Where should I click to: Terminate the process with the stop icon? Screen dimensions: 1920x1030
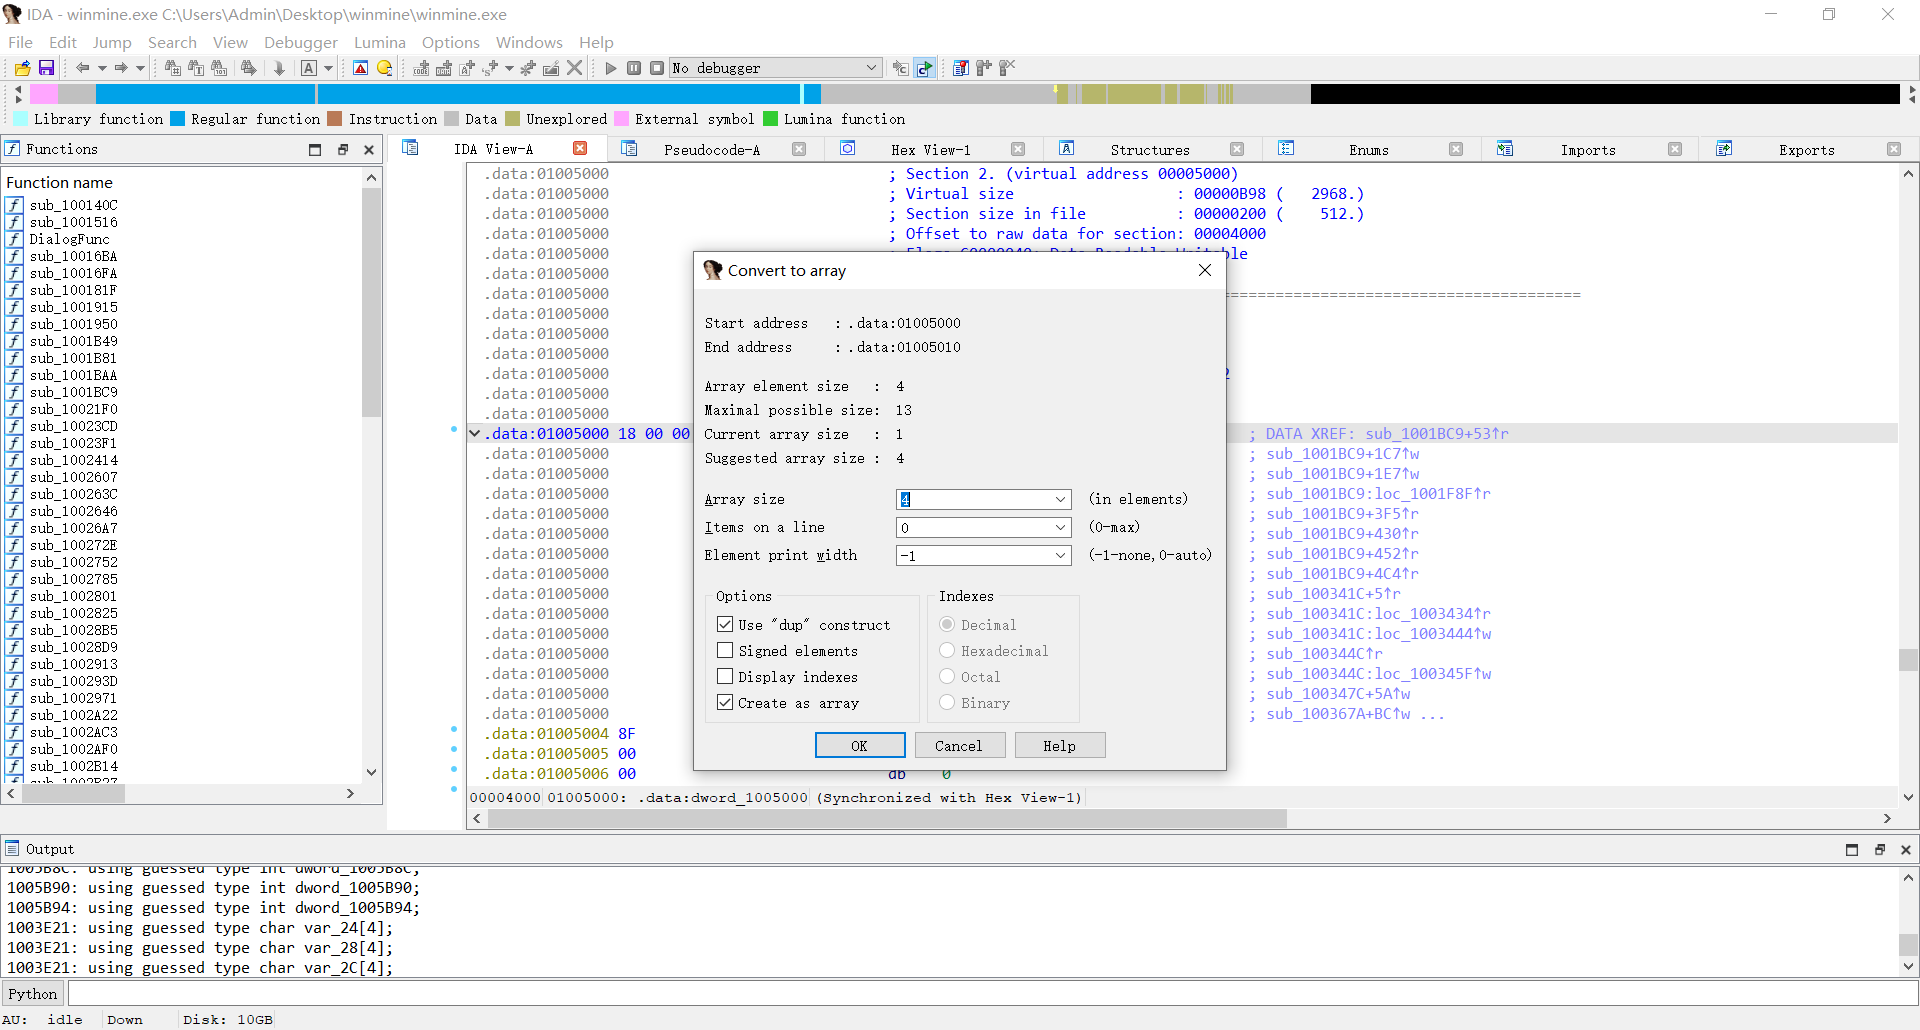pos(656,68)
